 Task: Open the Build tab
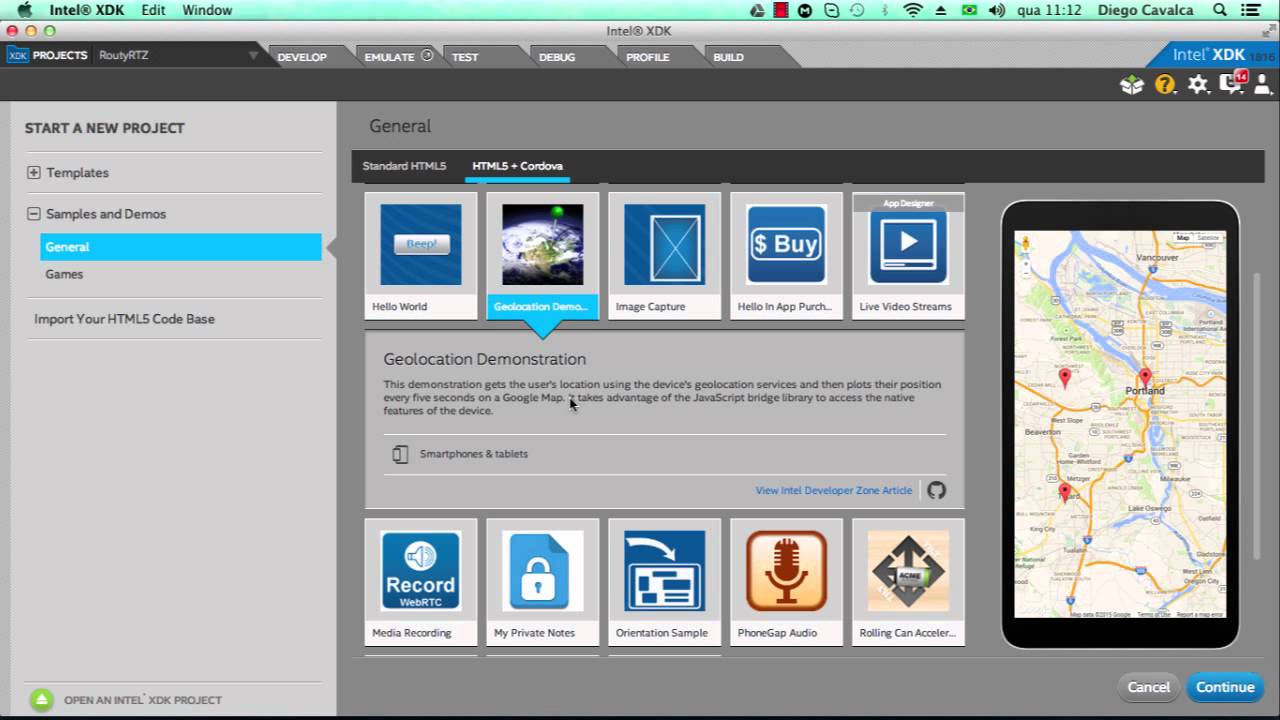click(x=728, y=57)
